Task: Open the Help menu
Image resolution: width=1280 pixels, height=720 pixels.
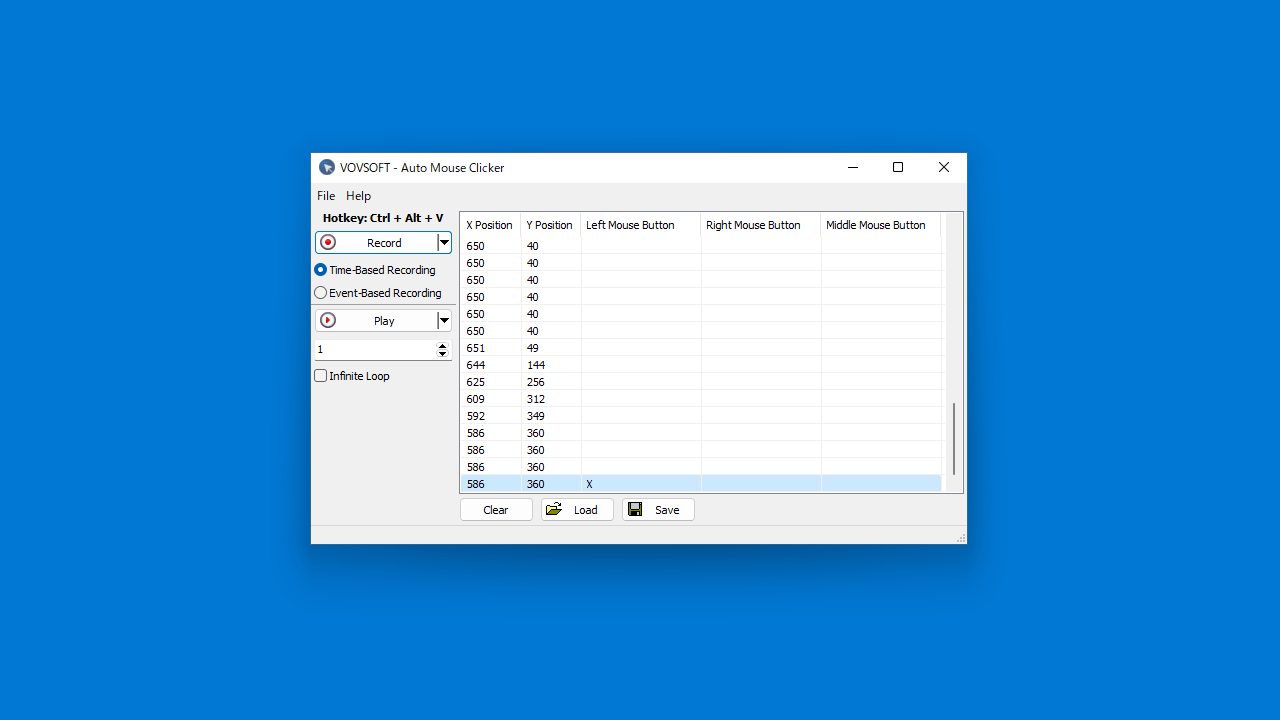Action: pos(358,196)
